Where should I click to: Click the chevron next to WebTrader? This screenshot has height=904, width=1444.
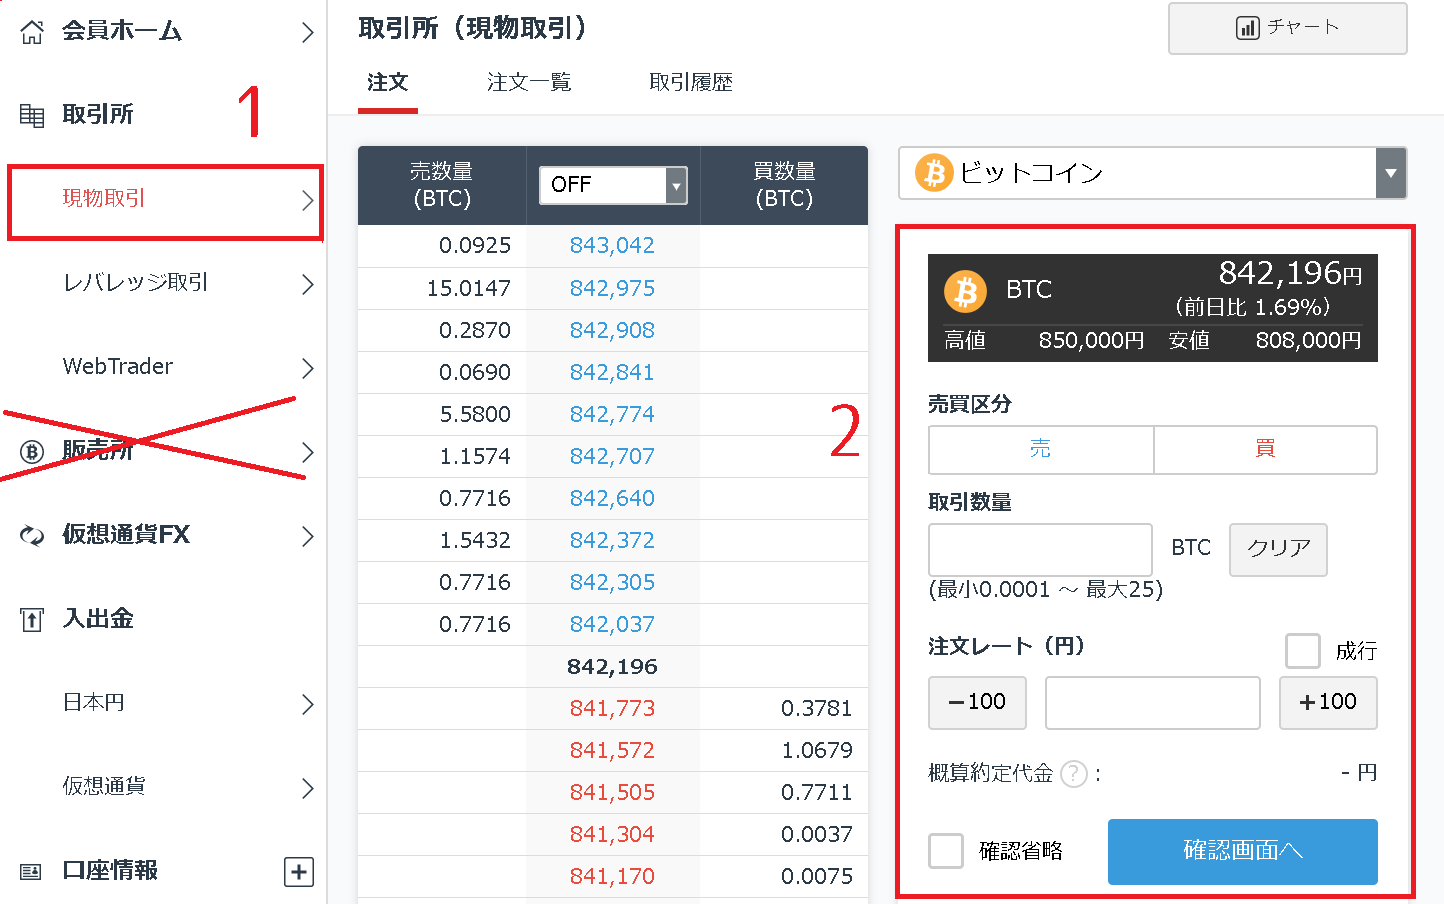point(308,369)
